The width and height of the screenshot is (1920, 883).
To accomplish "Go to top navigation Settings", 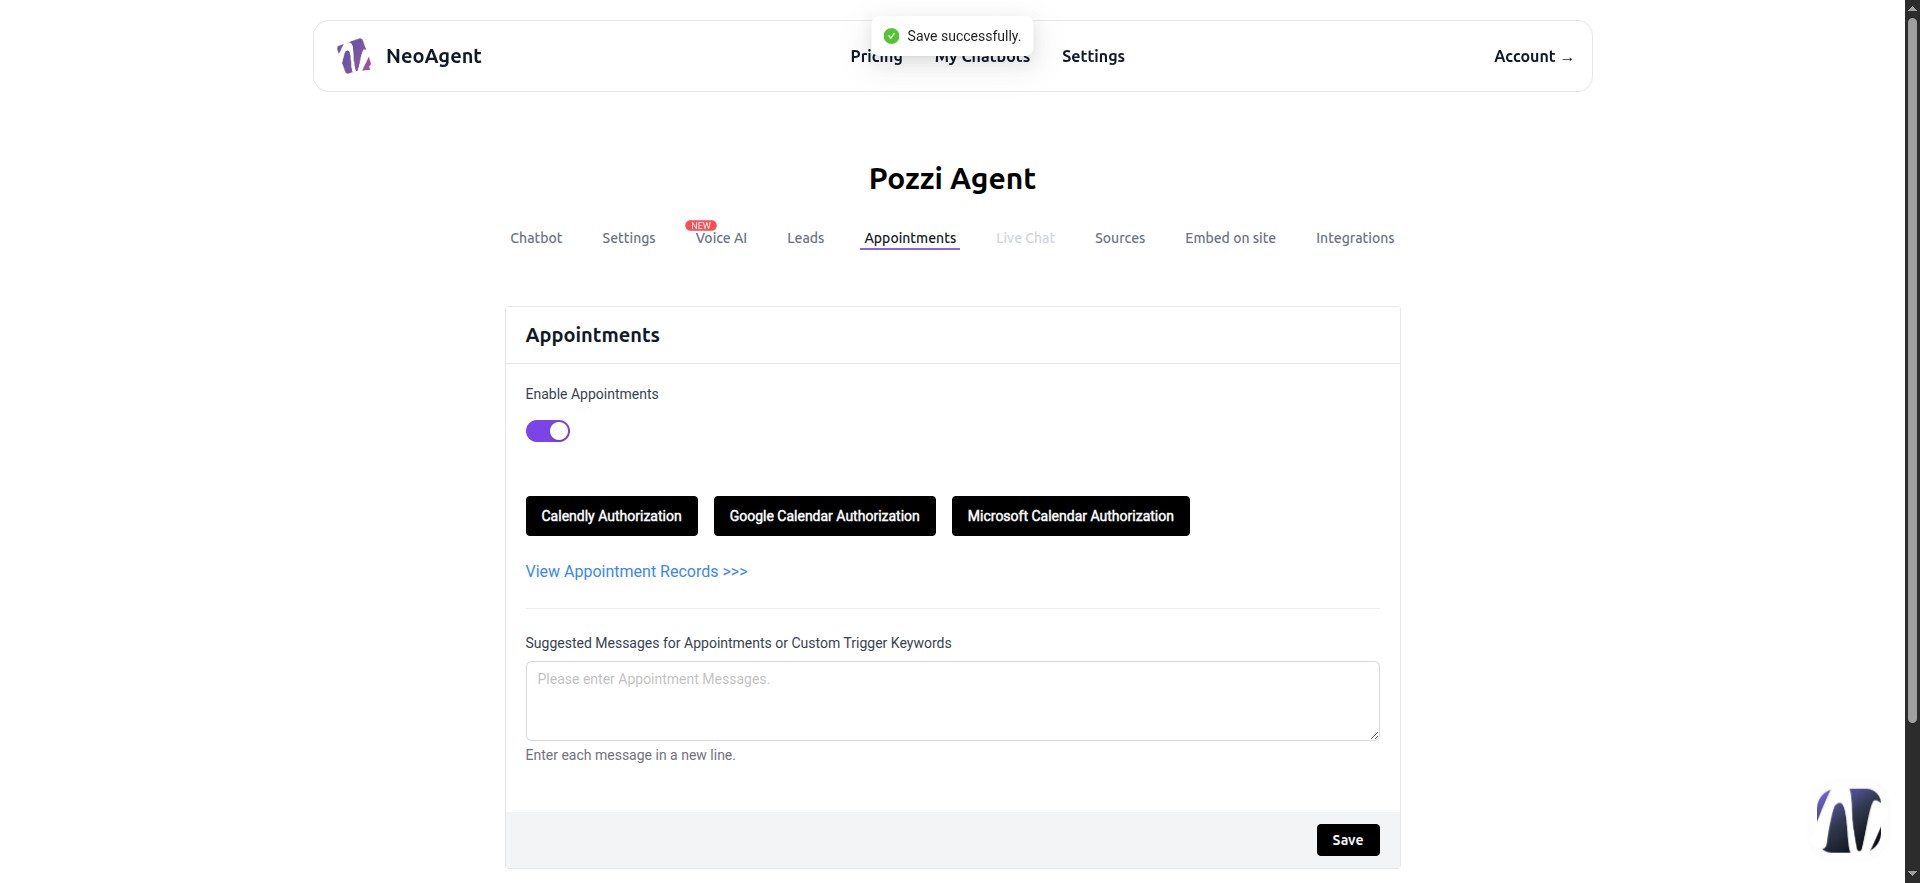I will [1093, 56].
